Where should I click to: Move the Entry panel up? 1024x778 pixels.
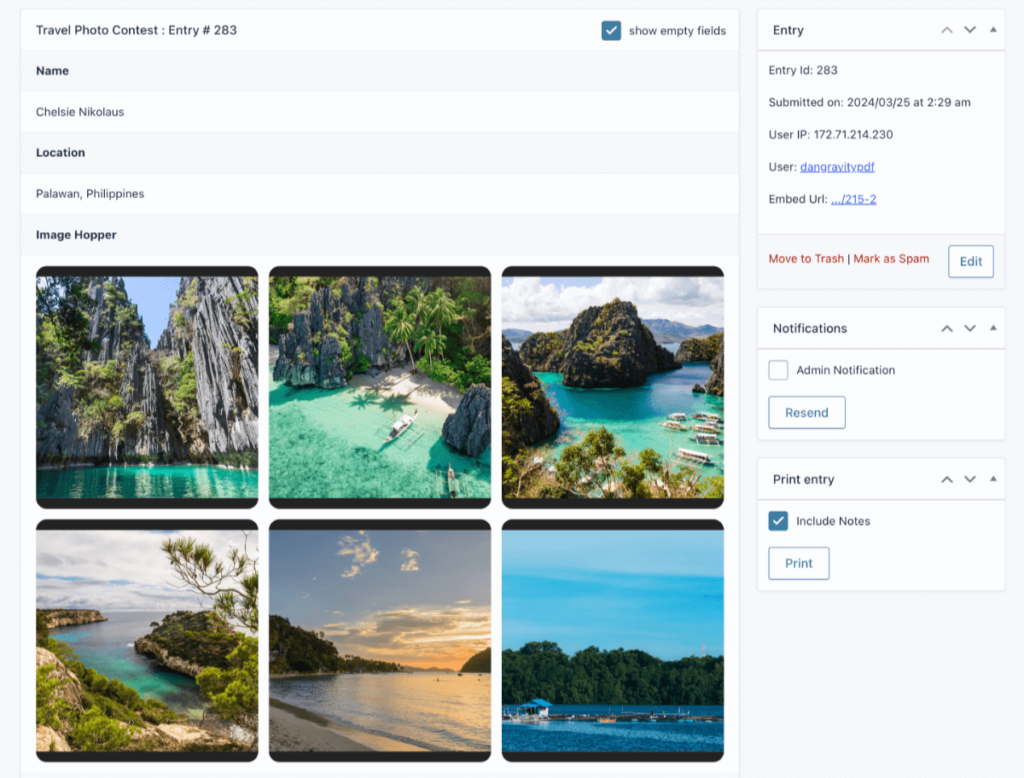947,30
